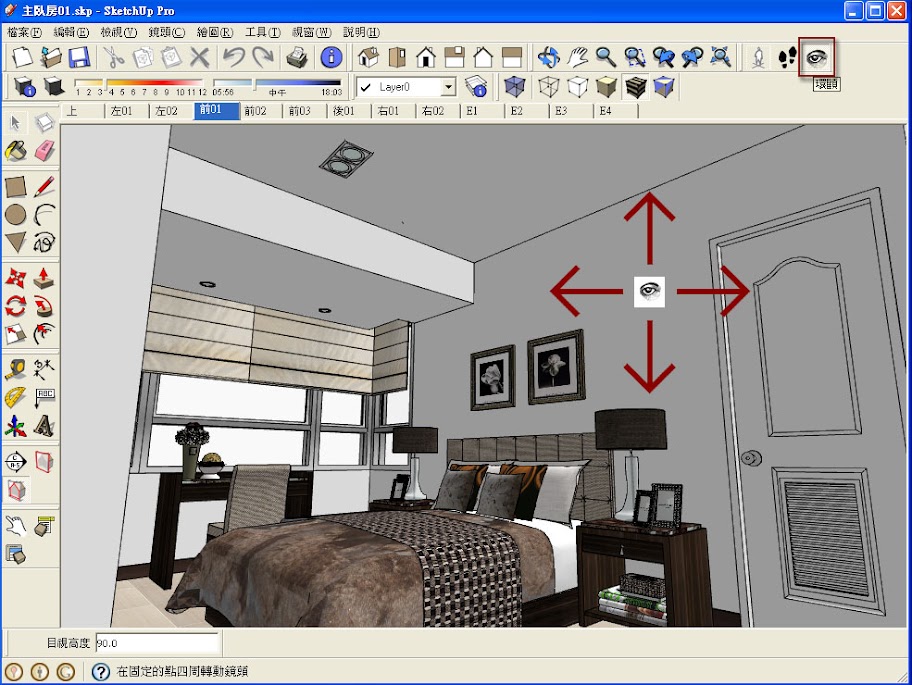
Task: Toggle X-ray face style
Action: coord(515,87)
